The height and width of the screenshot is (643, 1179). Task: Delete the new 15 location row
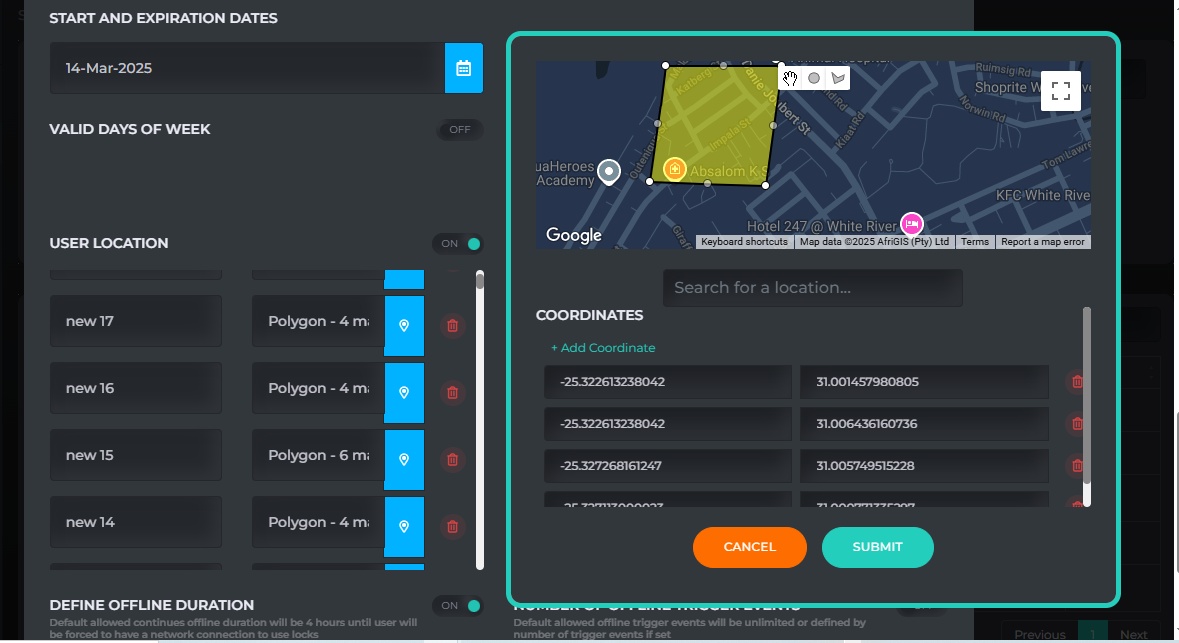[x=453, y=460]
